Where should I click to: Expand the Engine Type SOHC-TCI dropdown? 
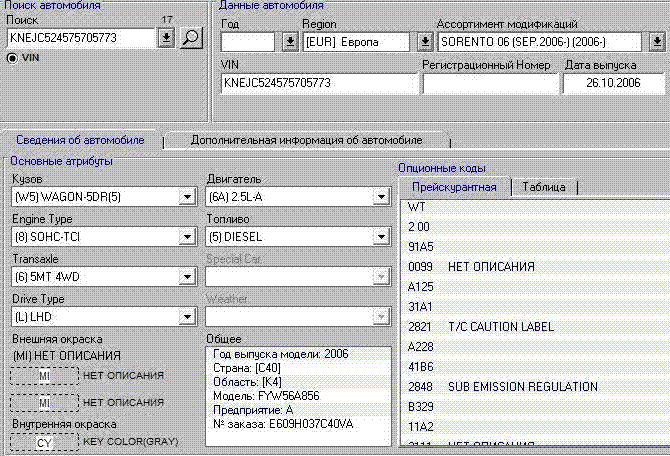click(x=187, y=238)
